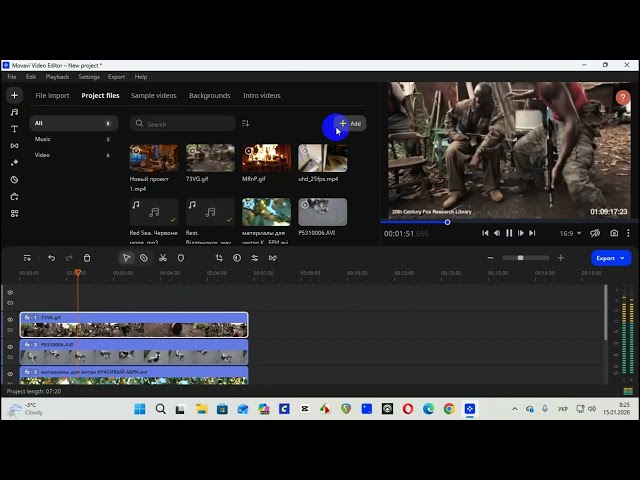The width and height of the screenshot is (640, 480).
Task: Switch to the Sample videos tab
Action: 153,96
